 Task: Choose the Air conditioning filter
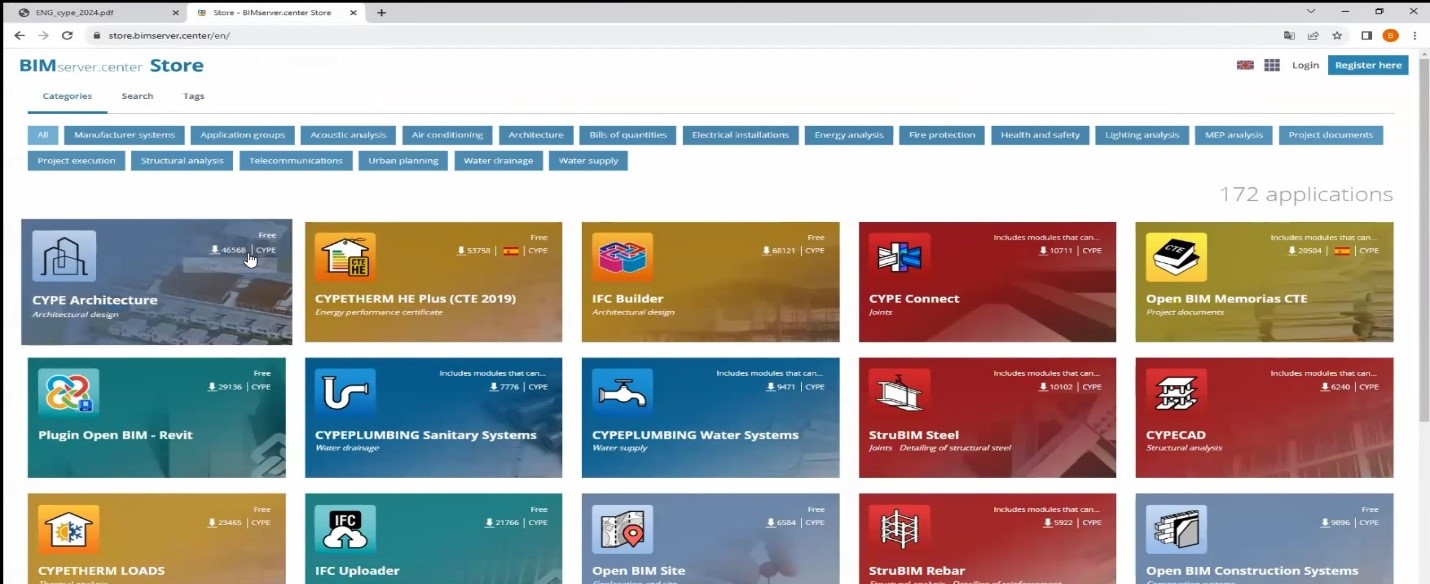point(447,135)
